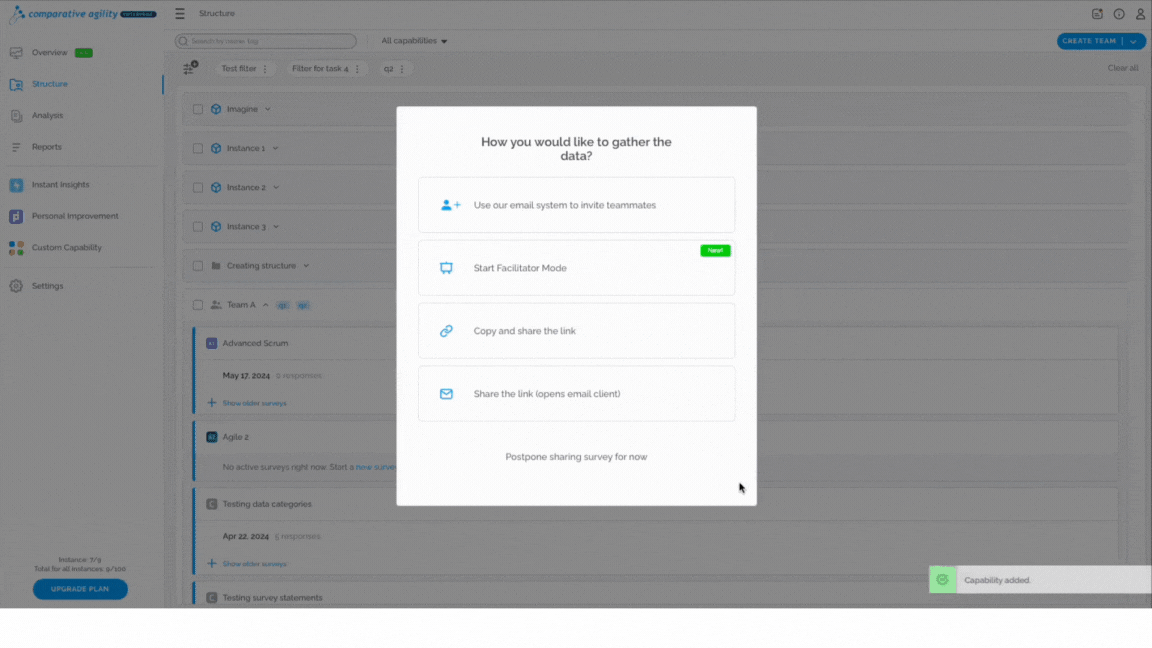Open the info icon in top bar
Screen dimensions: 1152x648
1119,14
